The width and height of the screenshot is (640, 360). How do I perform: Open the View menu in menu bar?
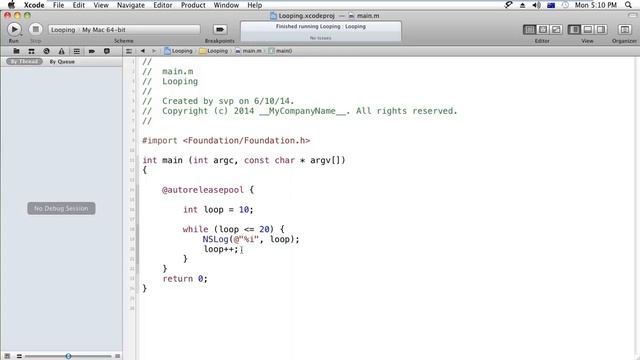tap(101, 5)
